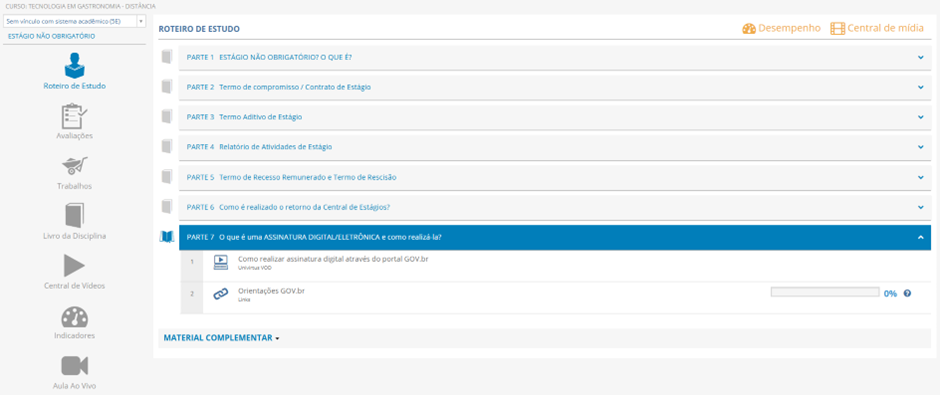Click the Central de mídia film icon
Viewport: 940px width, 395px height.
pos(837,29)
